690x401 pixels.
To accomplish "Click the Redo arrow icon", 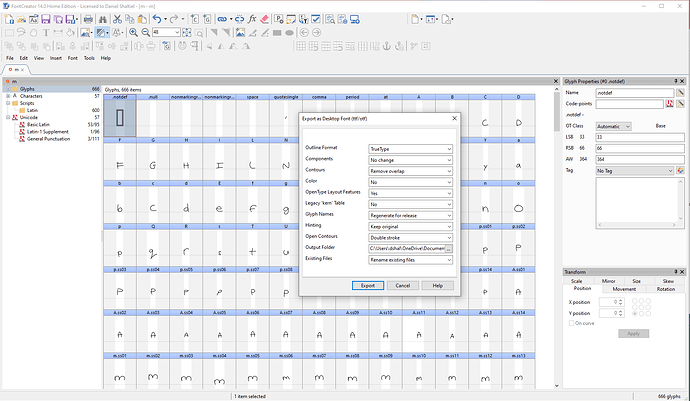I will 173,19.
